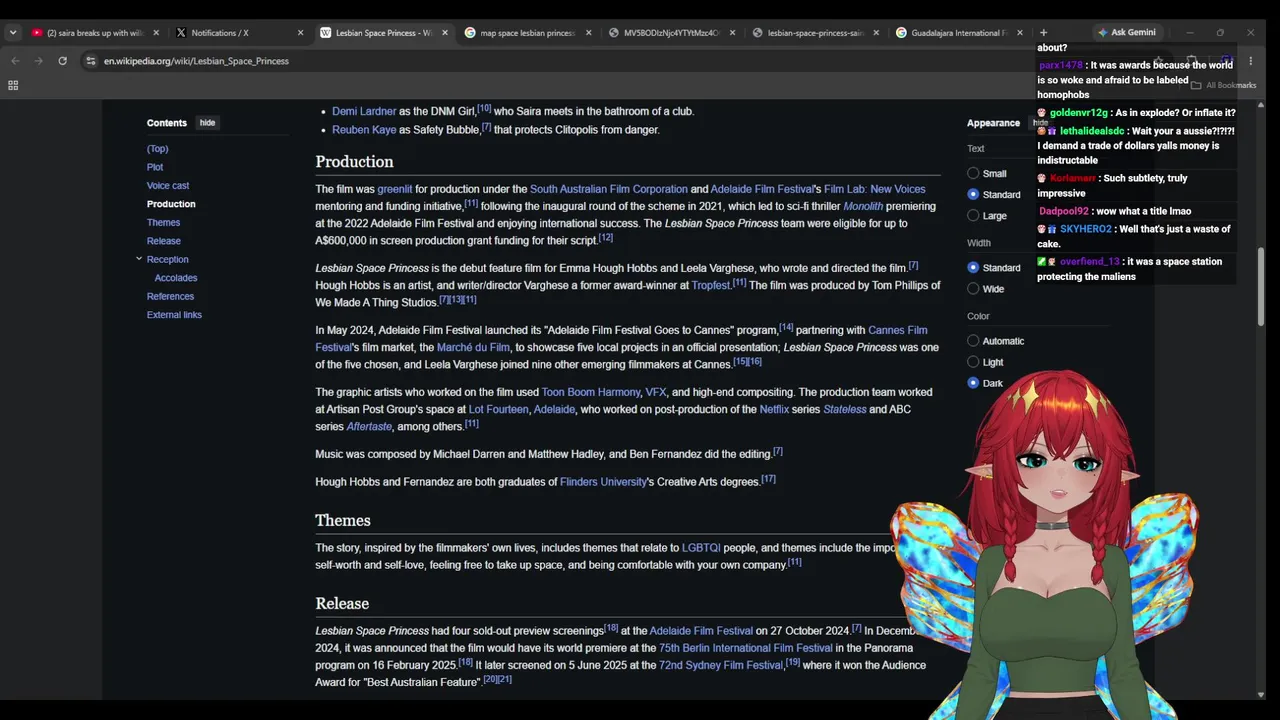
Task: Click chat username 'goldenvr12g'
Action: pos(1078,113)
